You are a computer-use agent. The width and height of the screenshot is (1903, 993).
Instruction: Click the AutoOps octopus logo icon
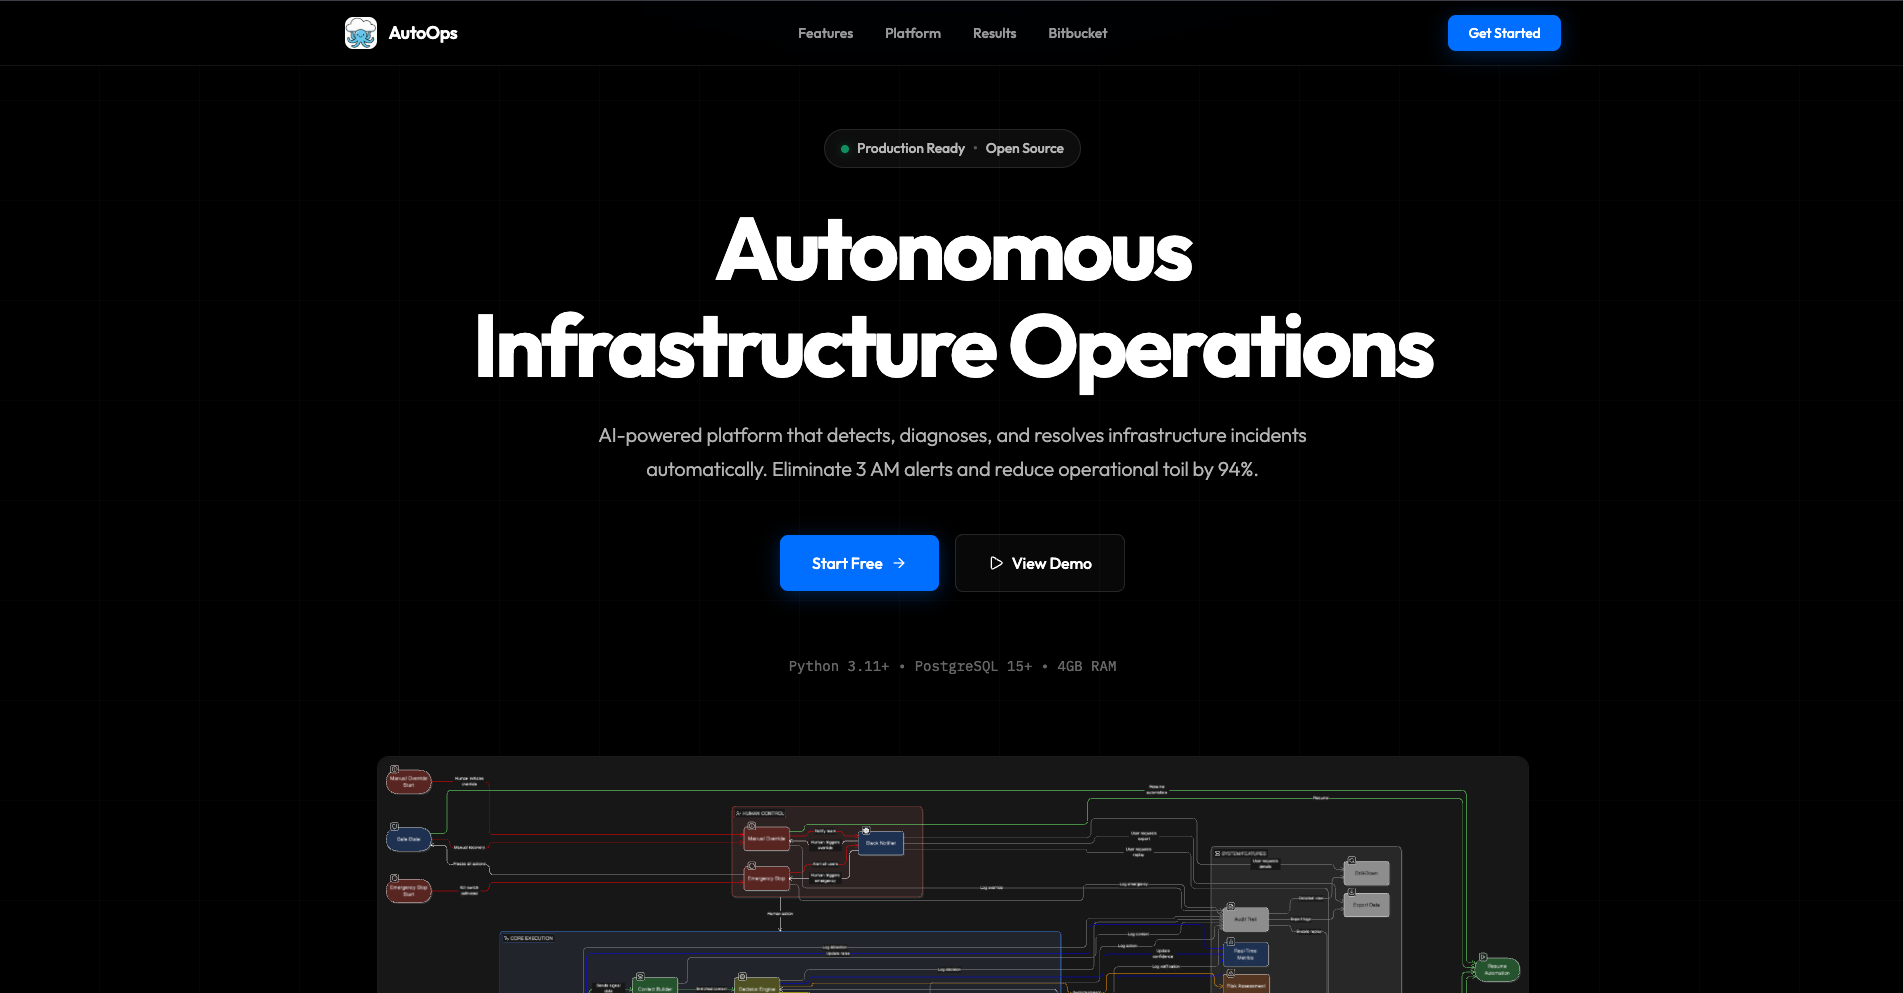click(361, 33)
